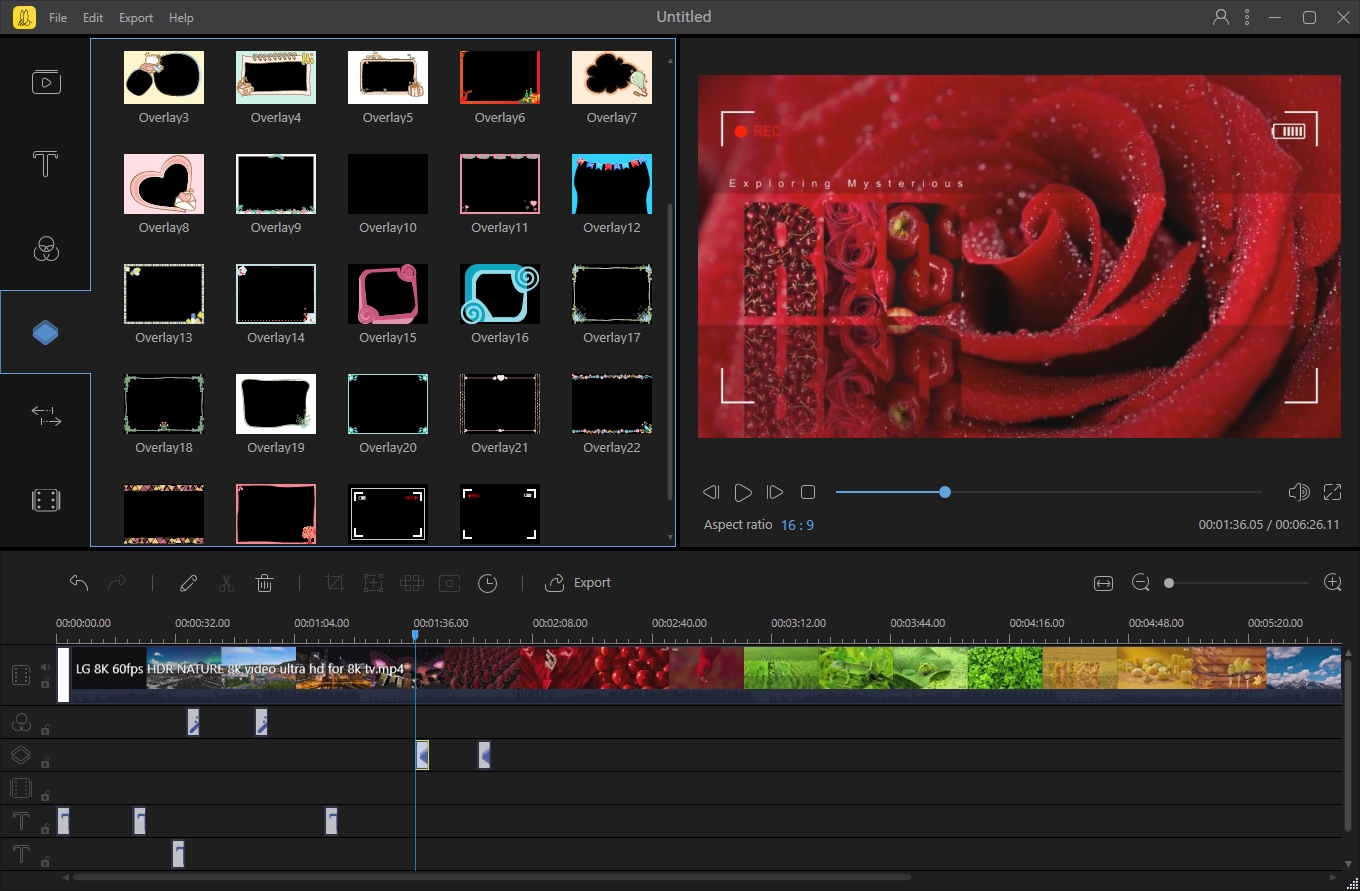The image size is (1360, 891).
Task: Open the Media library tab in sidebar
Action: pyautogui.click(x=46, y=82)
